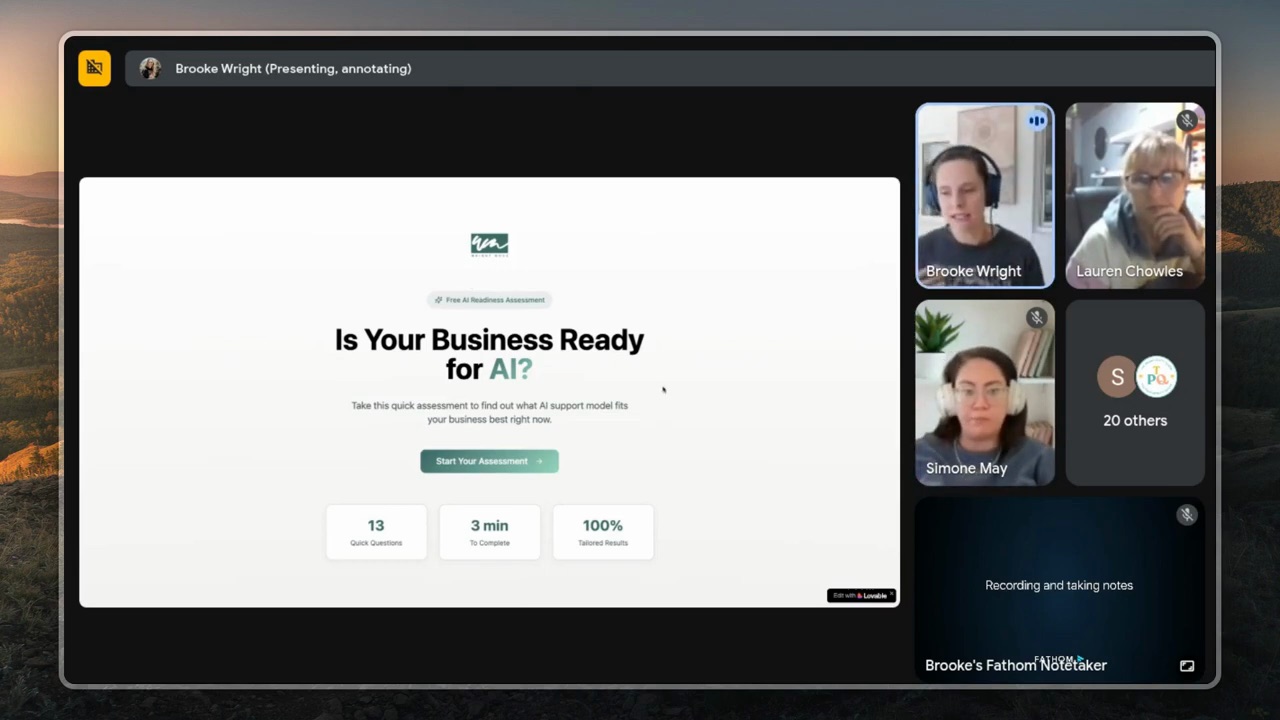Dismiss the Lovable badge using its x
Screen dimensions: 1280x720
point(892,594)
